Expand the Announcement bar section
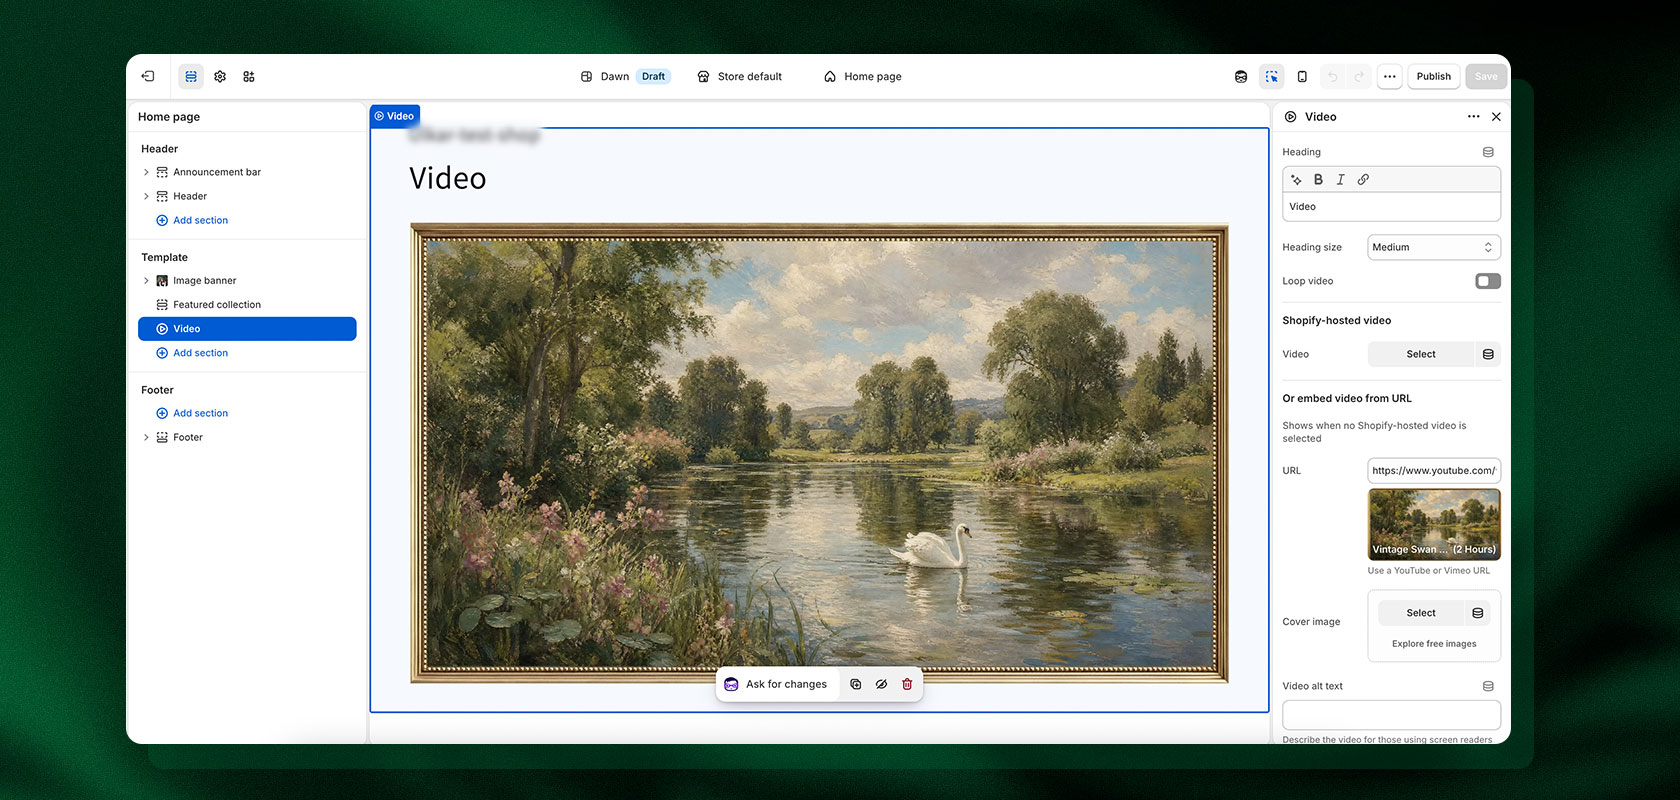 [146, 172]
